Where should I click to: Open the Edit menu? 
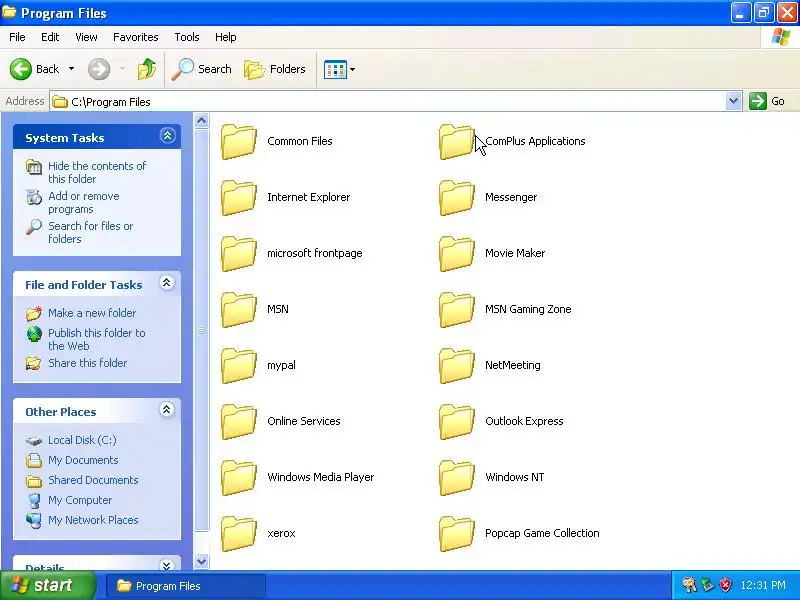(x=50, y=37)
